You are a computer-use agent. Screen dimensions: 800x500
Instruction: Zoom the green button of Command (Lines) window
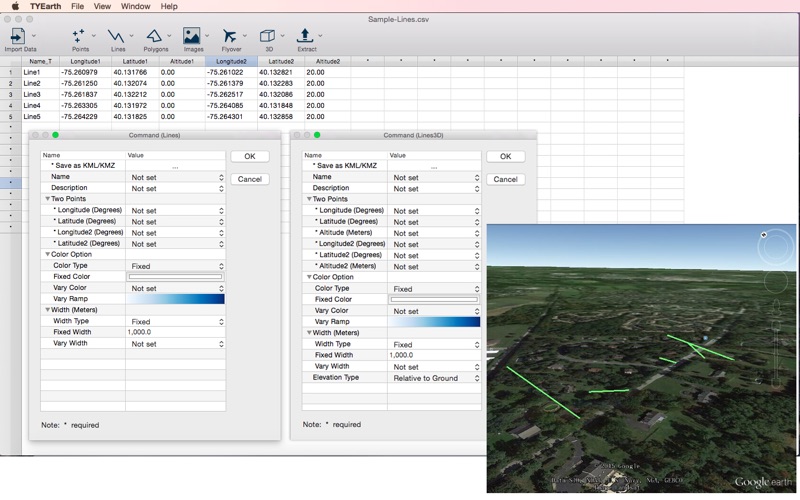click(56, 135)
